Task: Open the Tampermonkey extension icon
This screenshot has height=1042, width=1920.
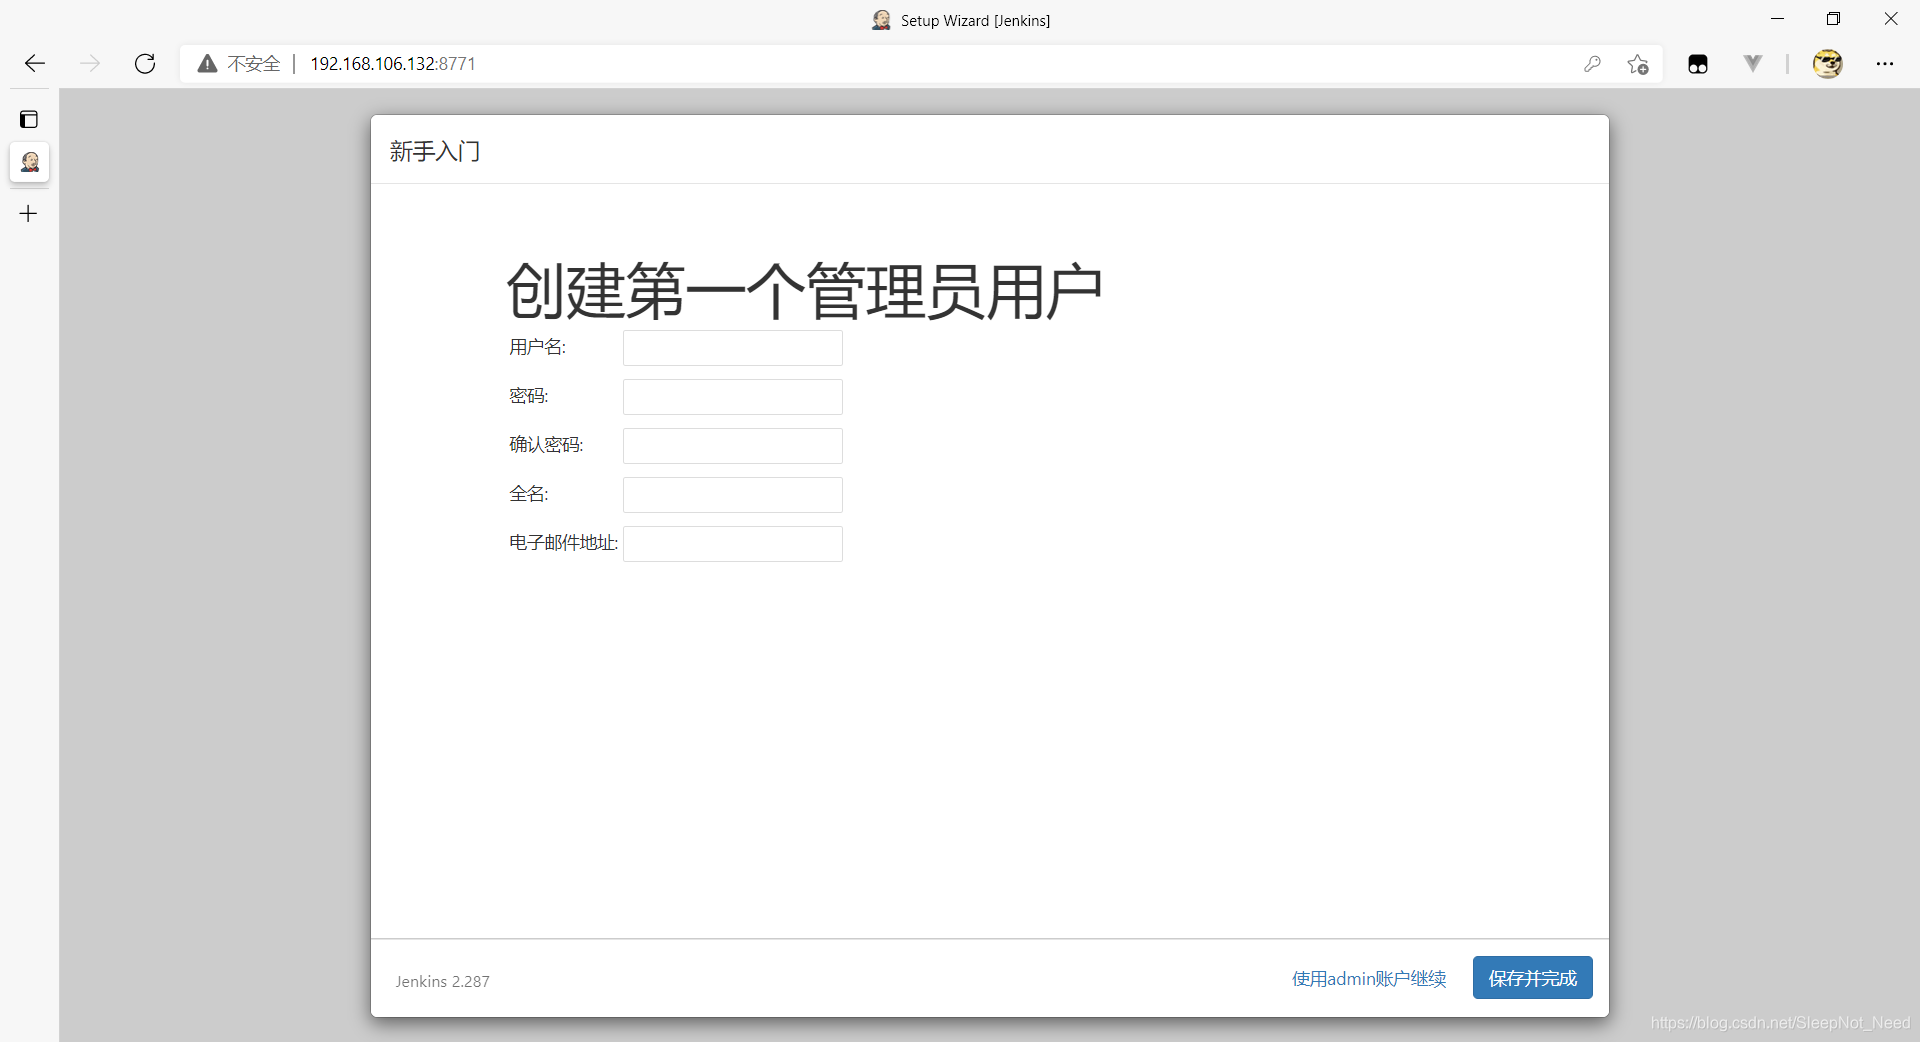Action: pos(1698,64)
